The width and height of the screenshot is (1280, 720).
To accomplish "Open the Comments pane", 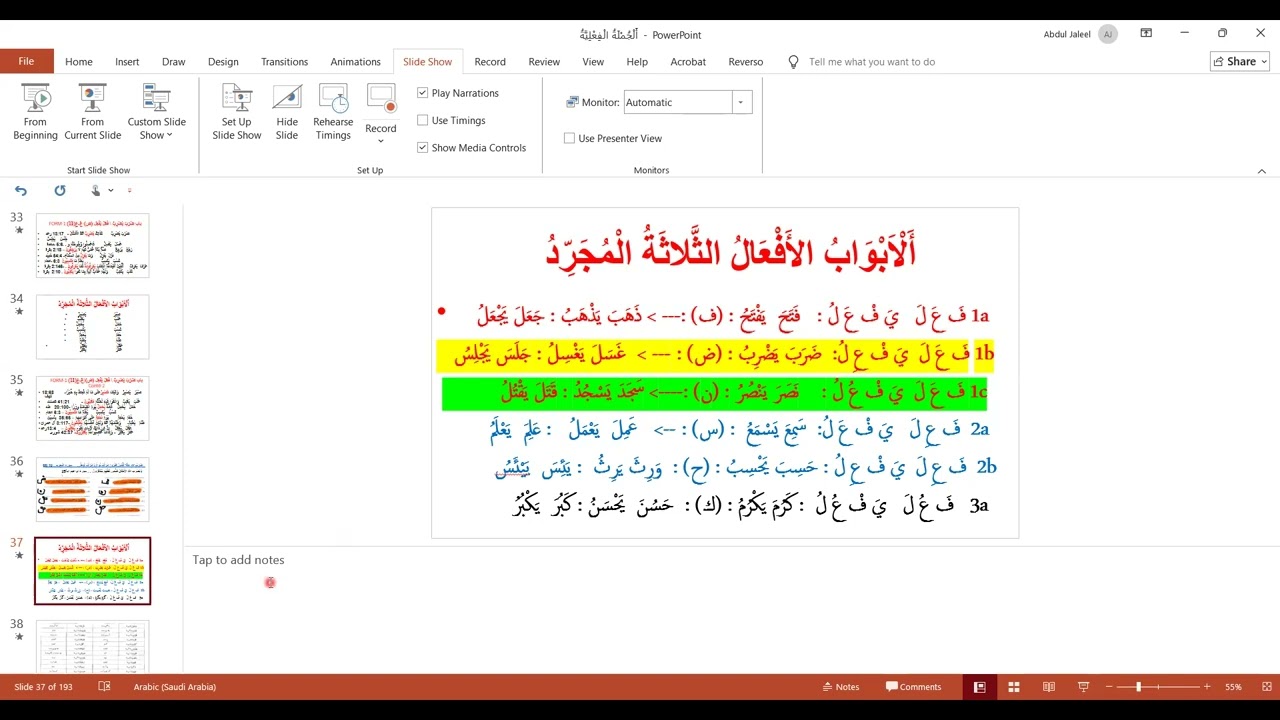I will click(x=913, y=687).
